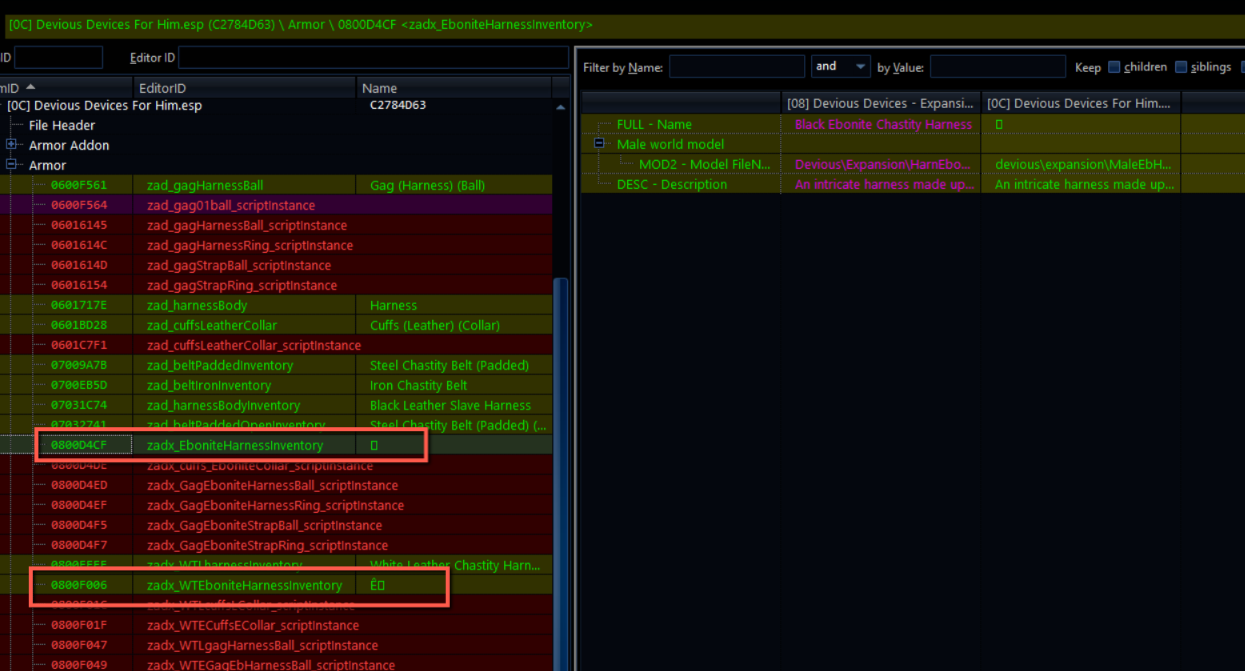Viewport: 1245px width, 671px height.
Task: Select record zadx_WTEboniteHarnessInventory
Action: click(276, 585)
